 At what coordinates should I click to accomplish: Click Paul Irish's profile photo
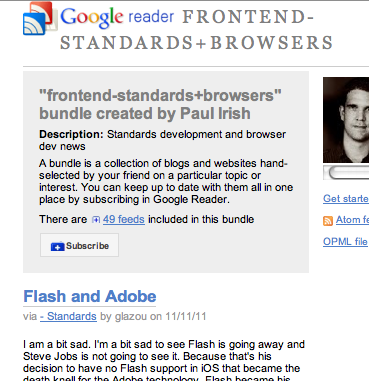pos(346,120)
